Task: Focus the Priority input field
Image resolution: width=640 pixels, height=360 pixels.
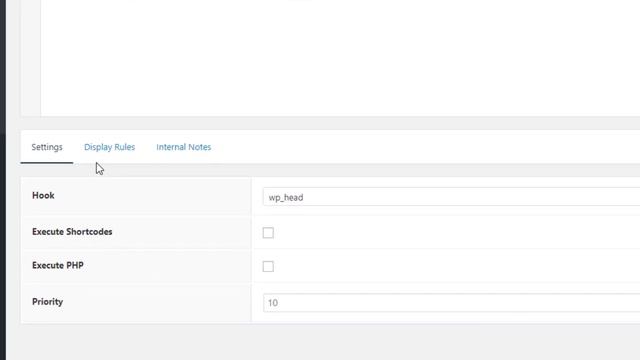Action: 451,303
